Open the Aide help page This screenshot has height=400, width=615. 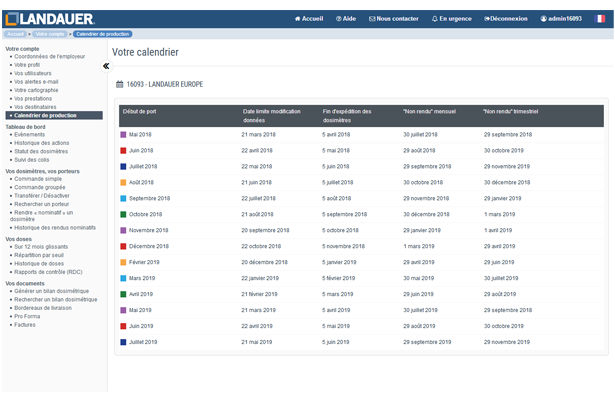coord(346,18)
